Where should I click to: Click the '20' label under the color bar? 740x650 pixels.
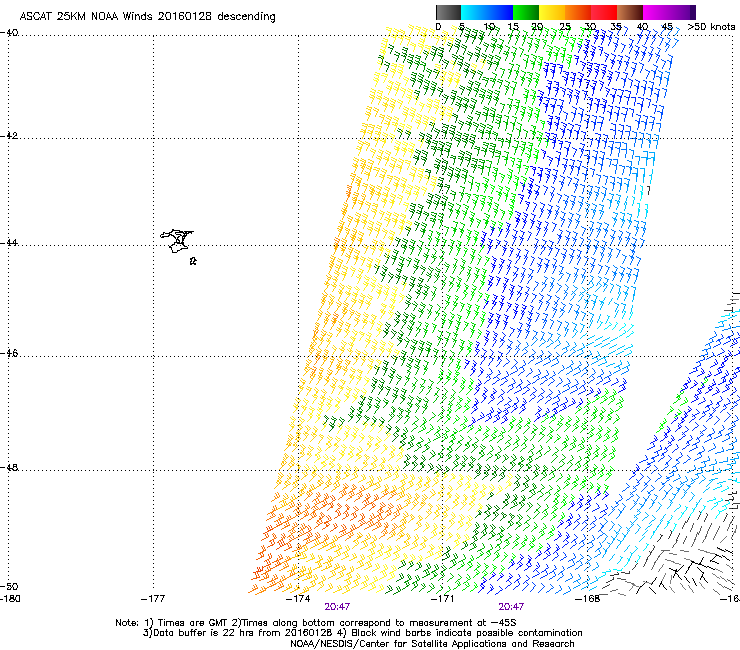point(538,27)
